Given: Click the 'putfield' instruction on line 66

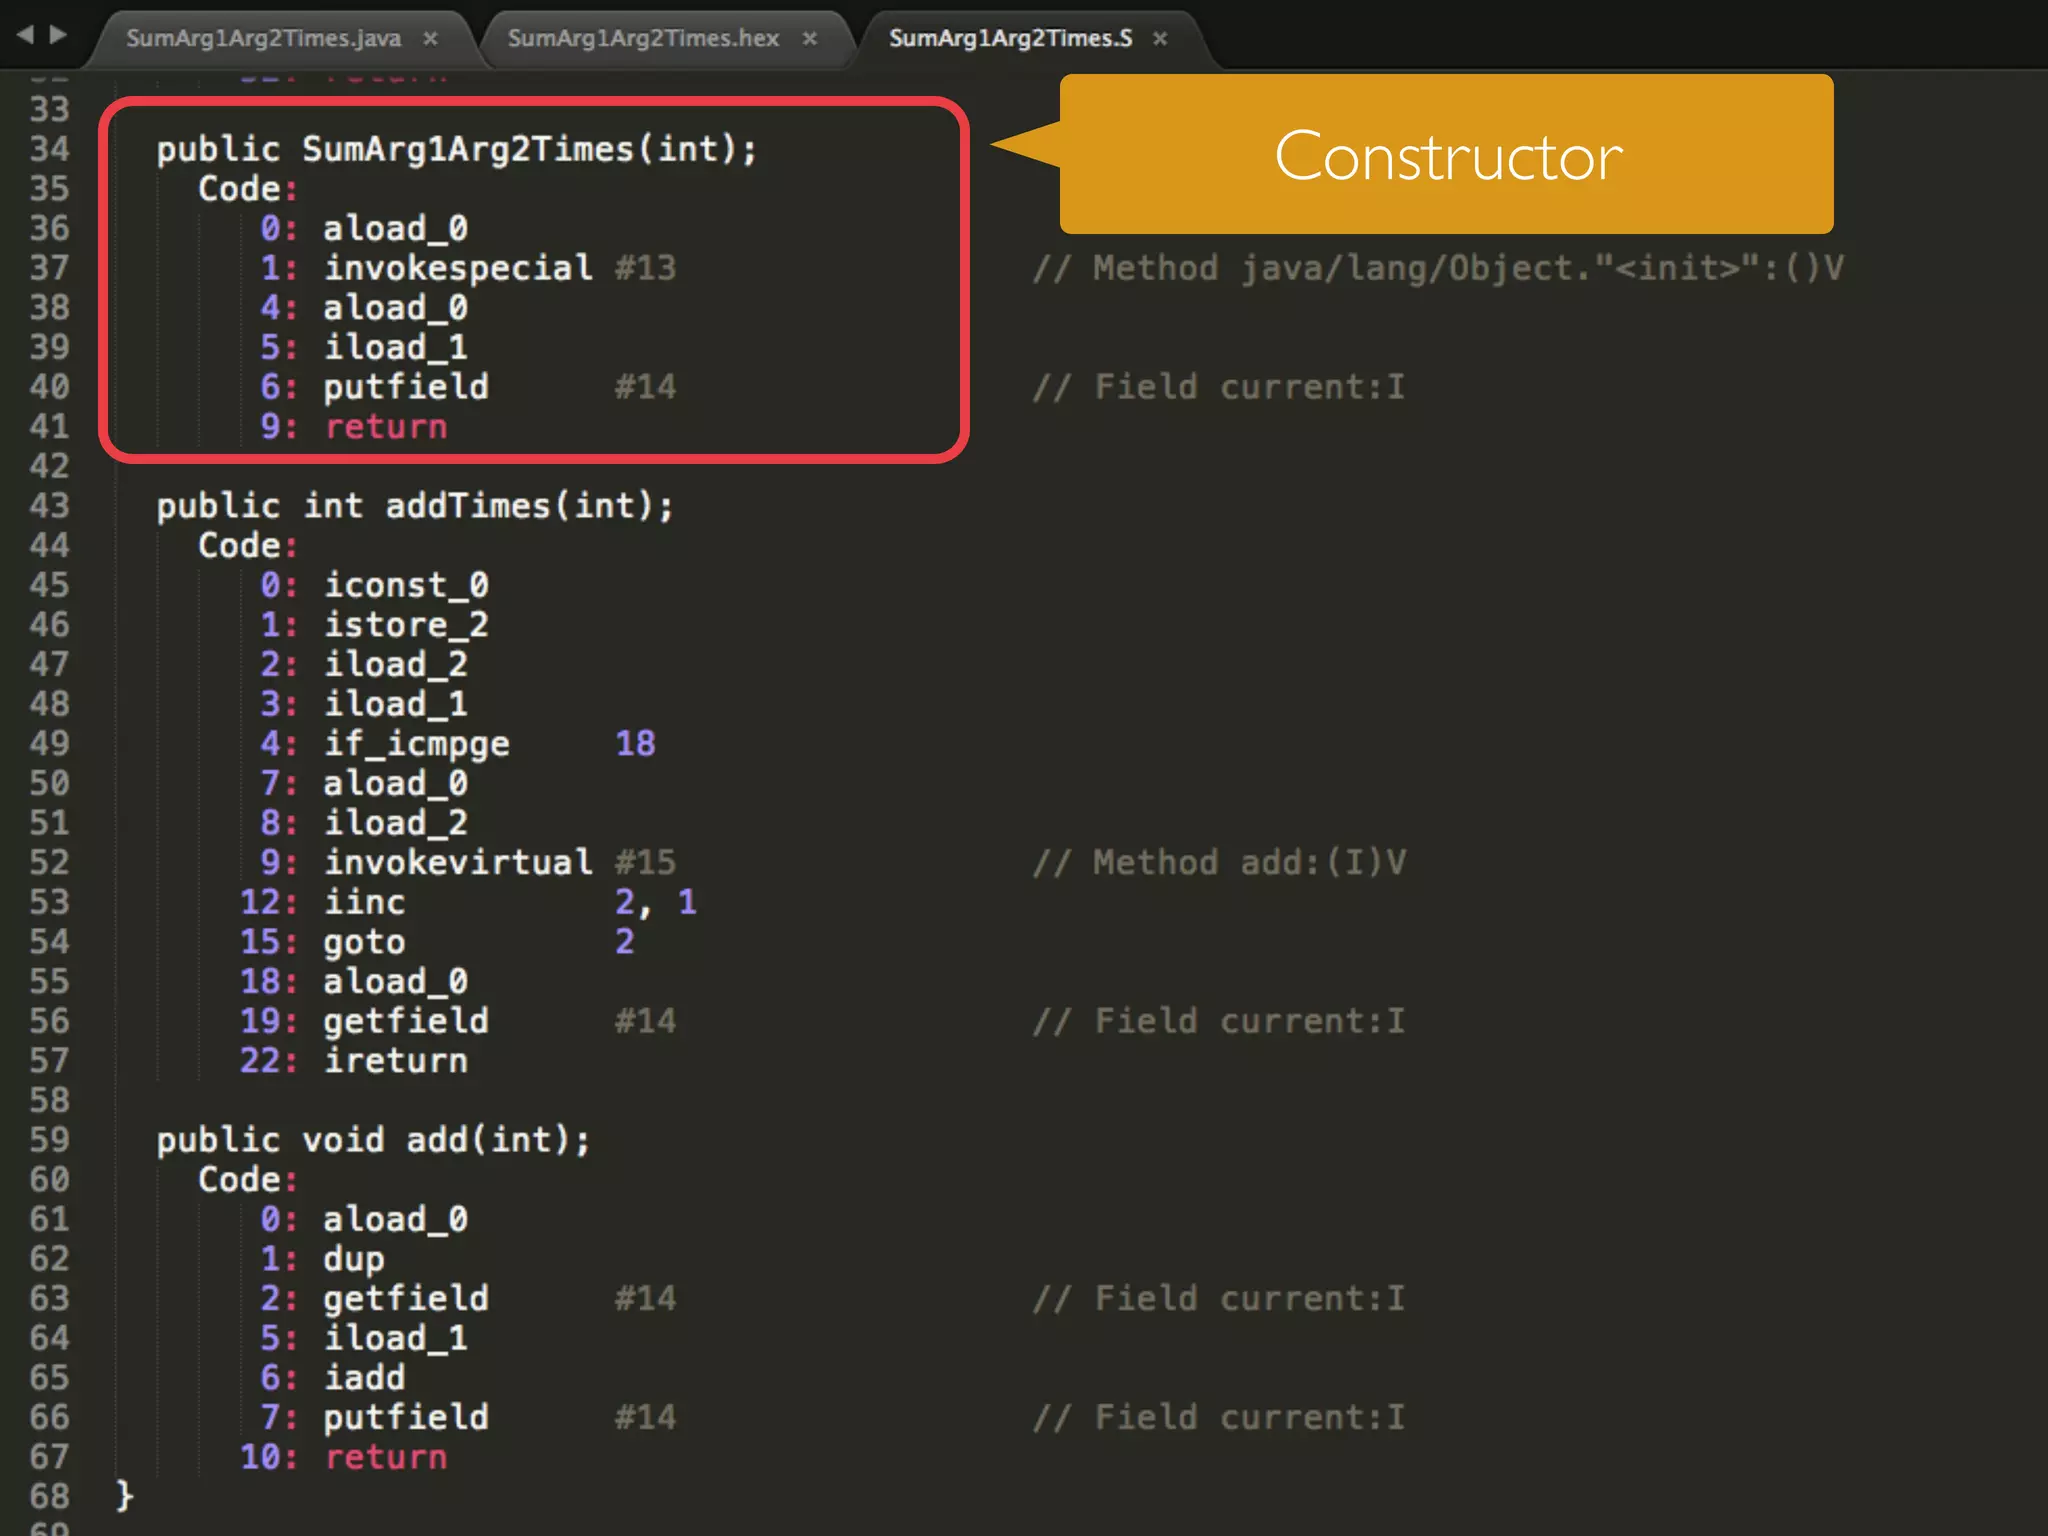Looking at the screenshot, I should (405, 1418).
